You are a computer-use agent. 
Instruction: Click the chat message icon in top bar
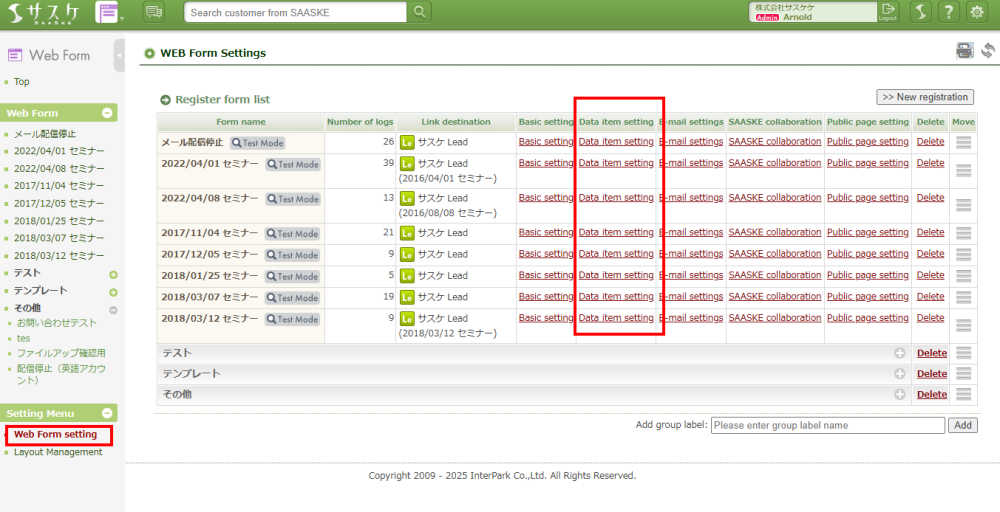click(154, 12)
